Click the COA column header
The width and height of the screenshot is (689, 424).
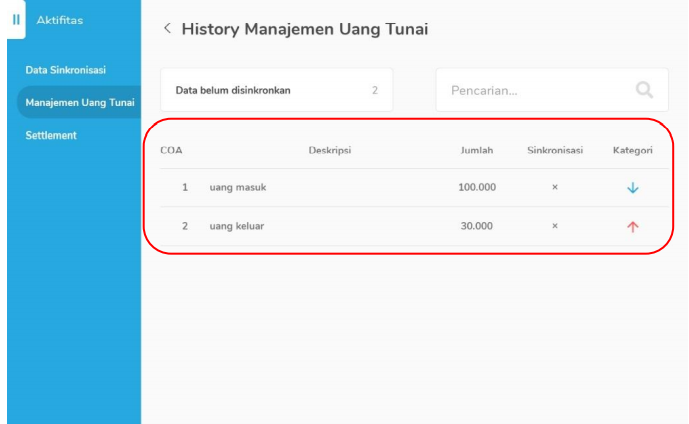(171, 151)
